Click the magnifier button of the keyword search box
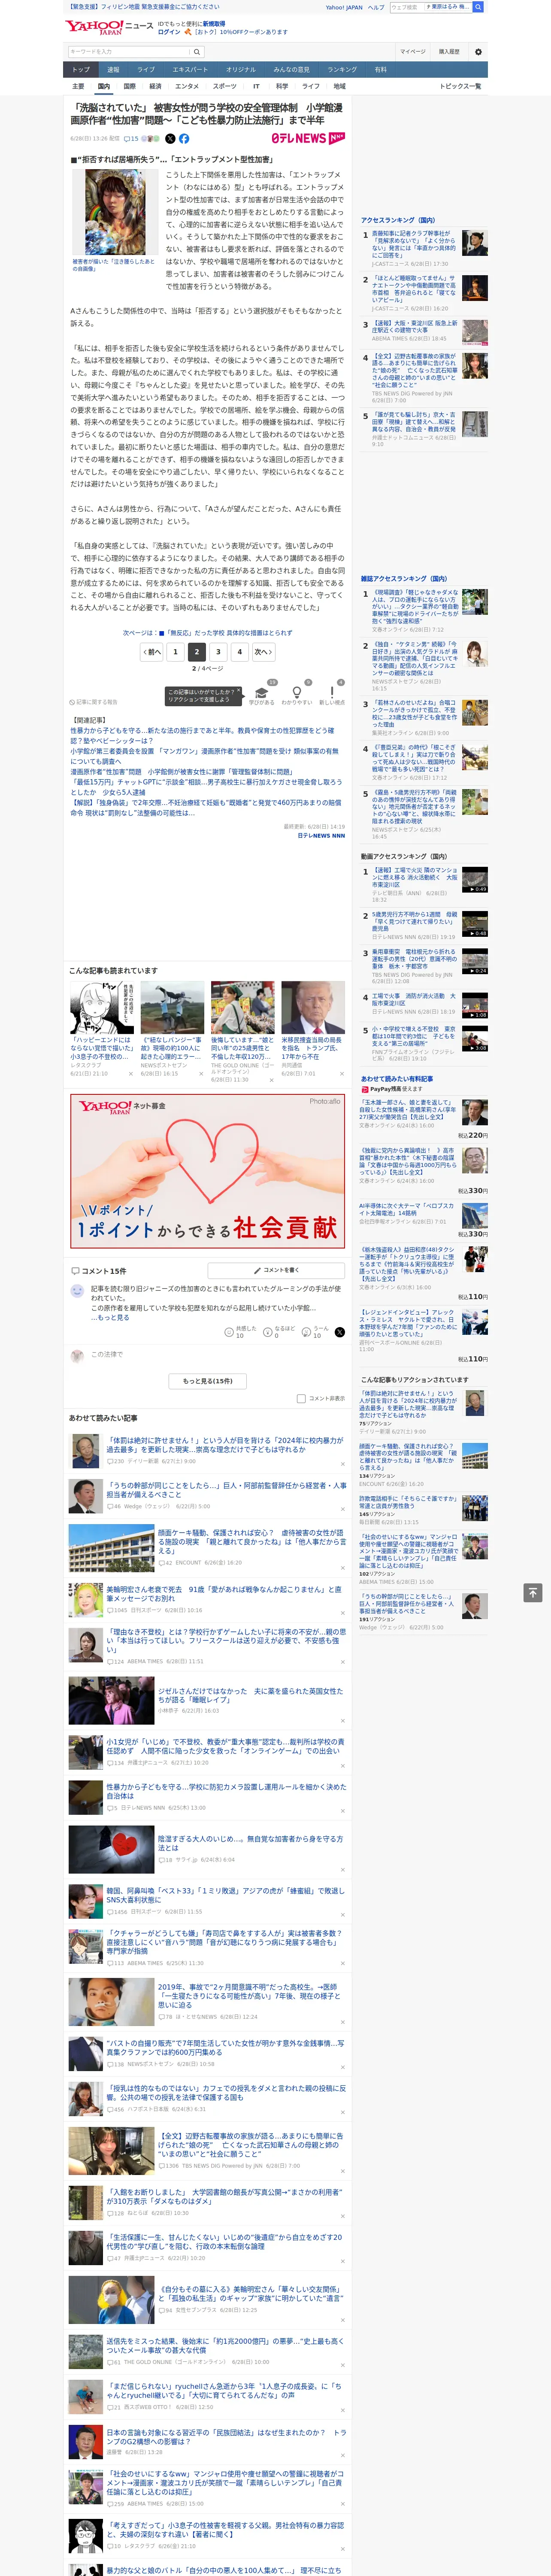551x2576 pixels. [197, 52]
